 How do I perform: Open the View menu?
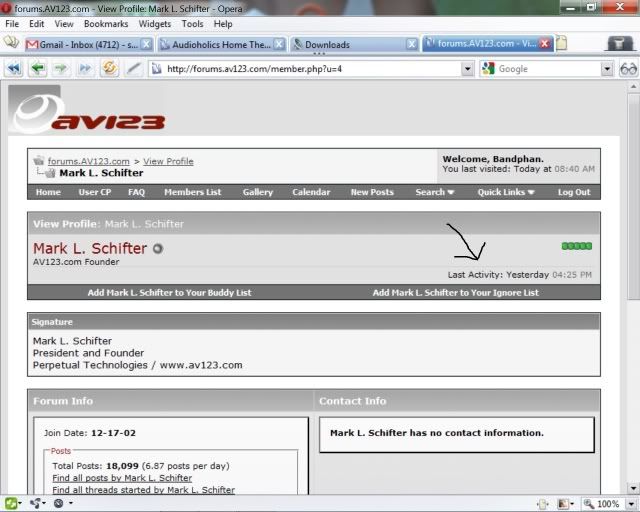click(64, 24)
